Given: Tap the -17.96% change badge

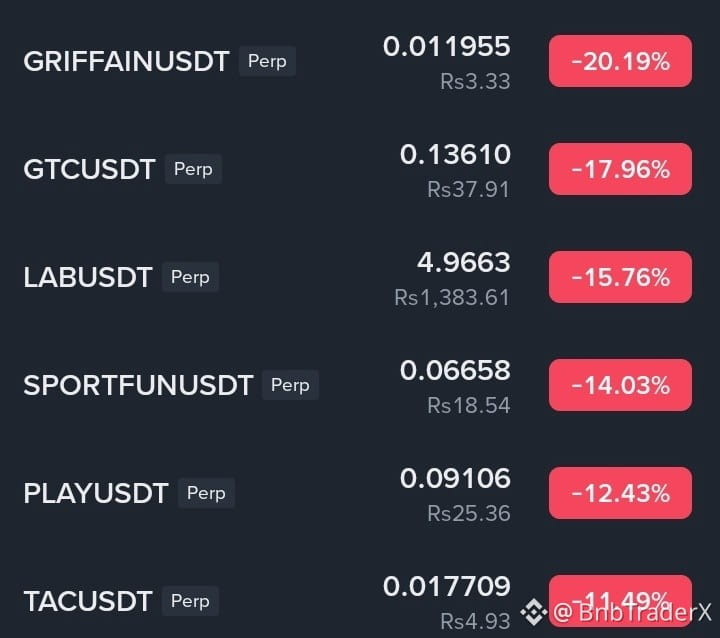Looking at the screenshot, I should click(x=620, y=169).
